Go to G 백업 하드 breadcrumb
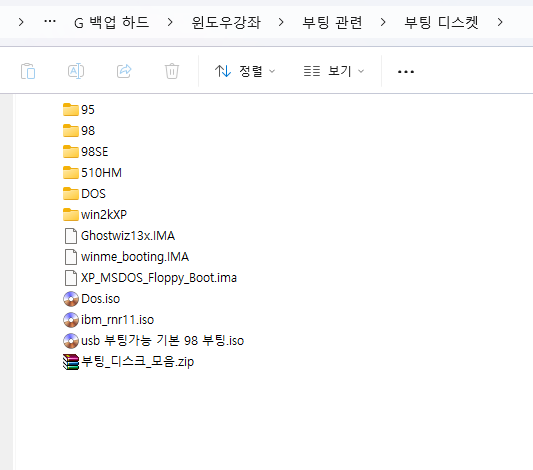The width and height of the screenshot is (533, 470). point(111,22)
